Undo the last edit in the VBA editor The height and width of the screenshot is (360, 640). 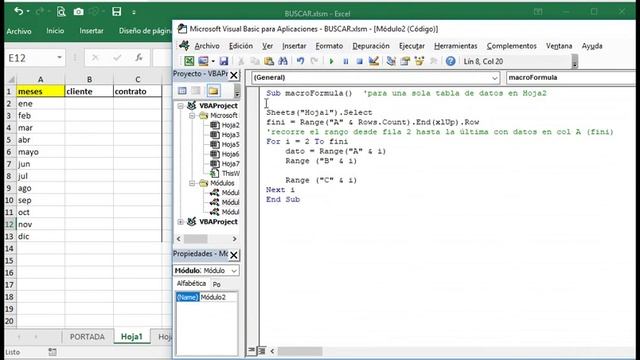click(x=300, y=61)
